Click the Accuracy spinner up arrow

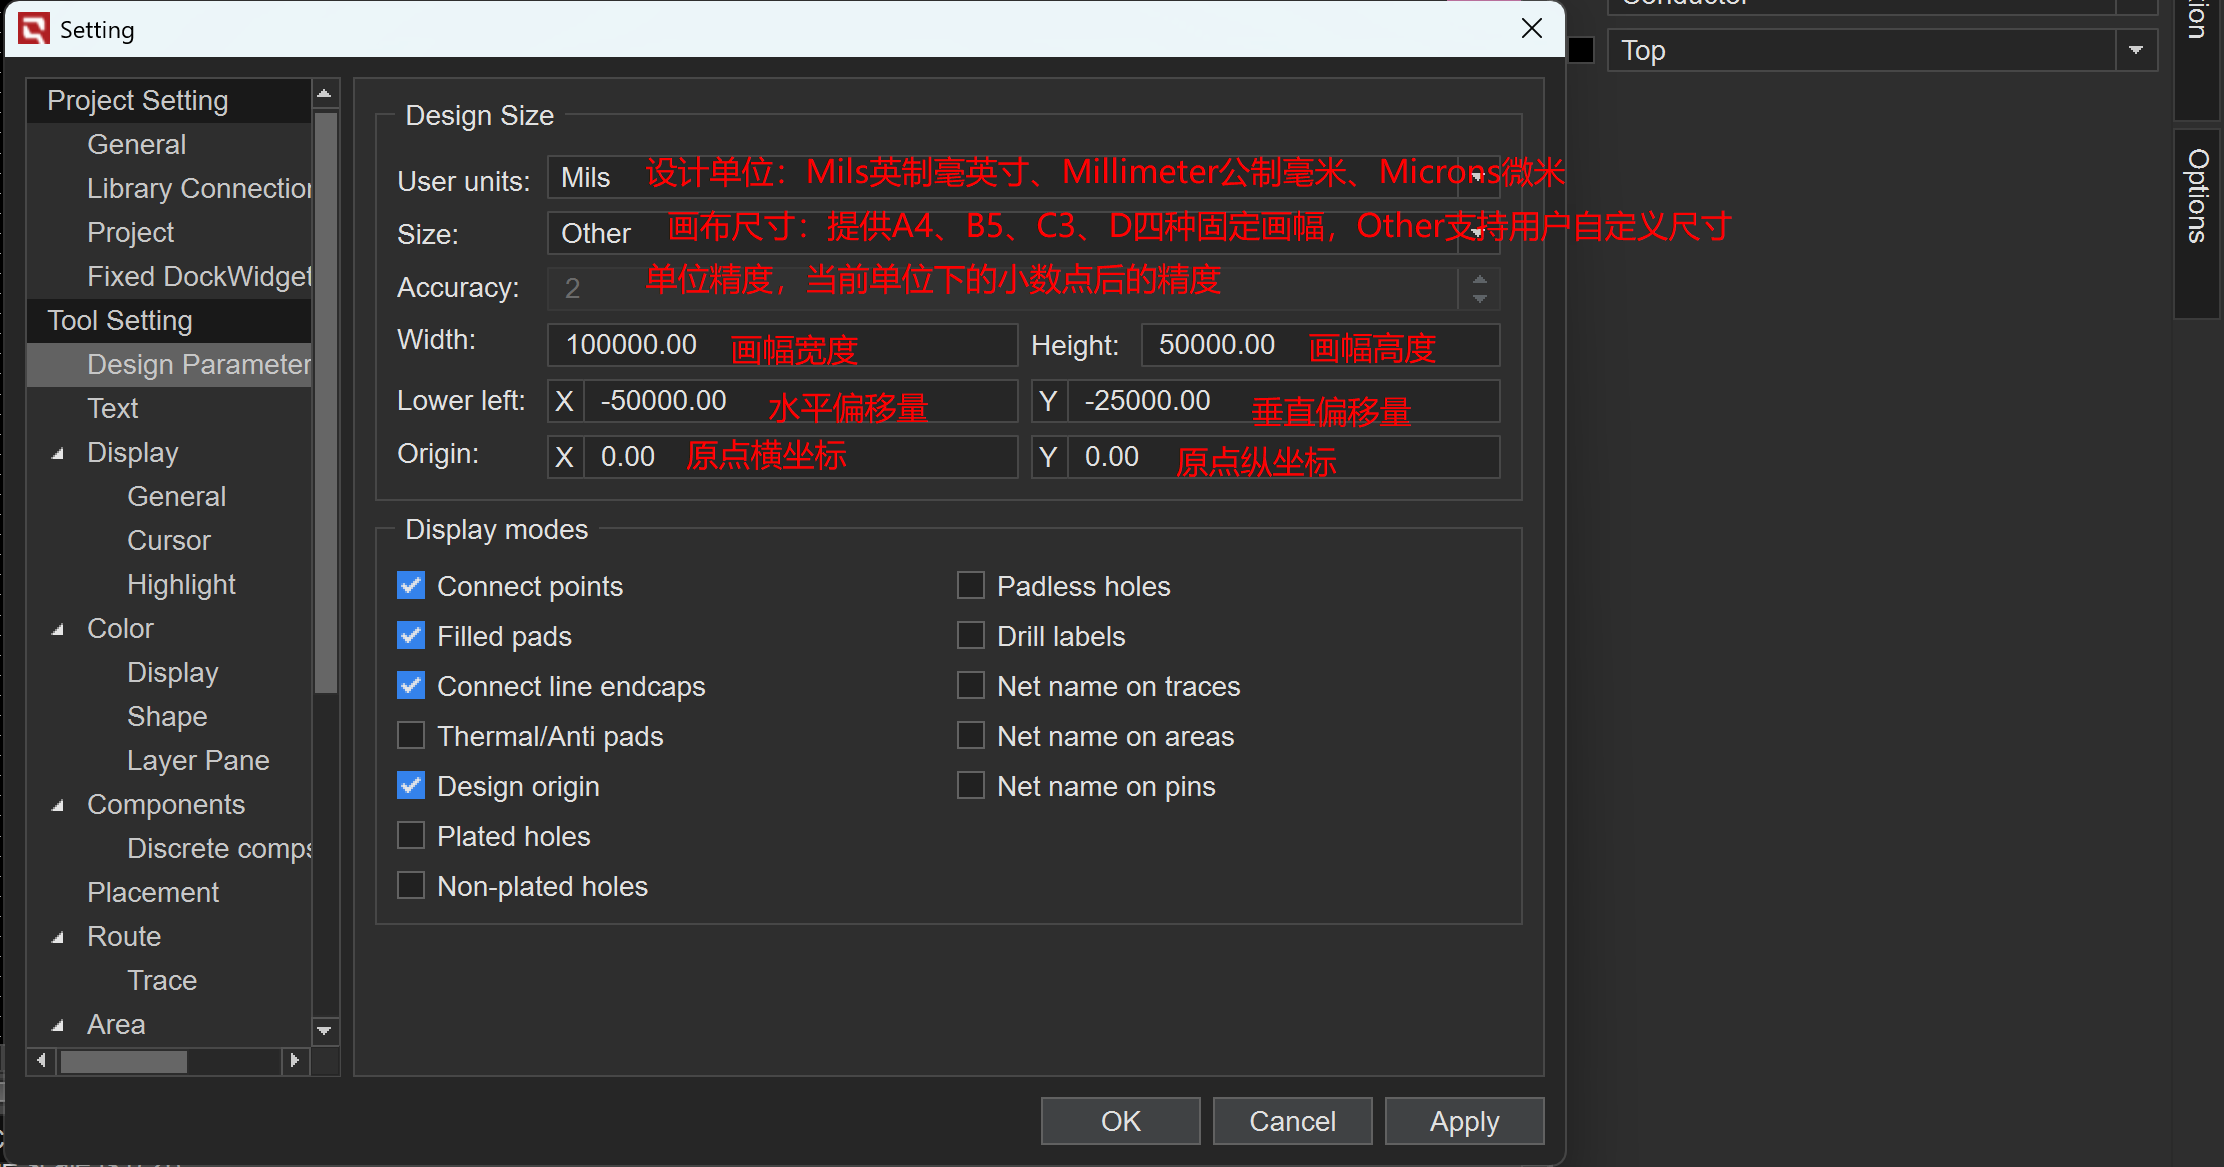pyautogui.click(x=1479, y=280)
